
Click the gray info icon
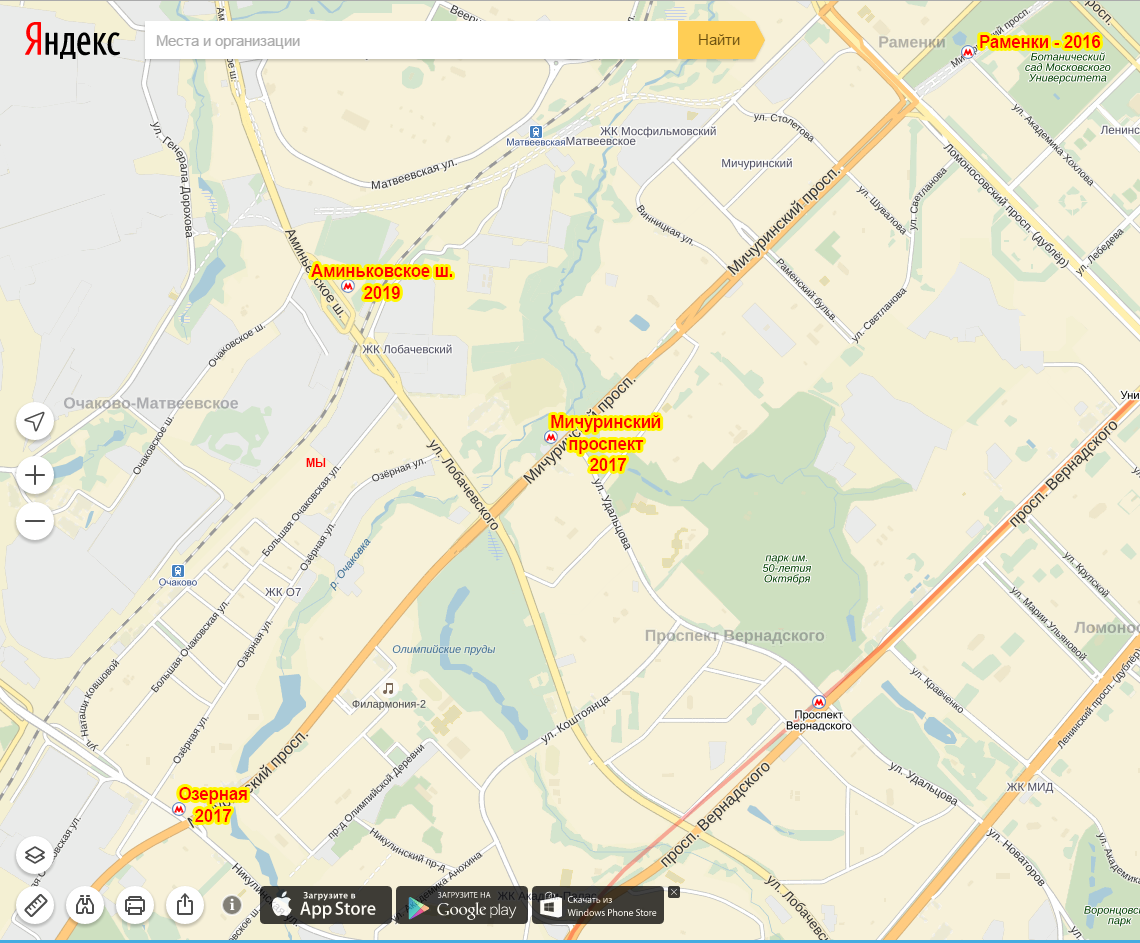232,905
